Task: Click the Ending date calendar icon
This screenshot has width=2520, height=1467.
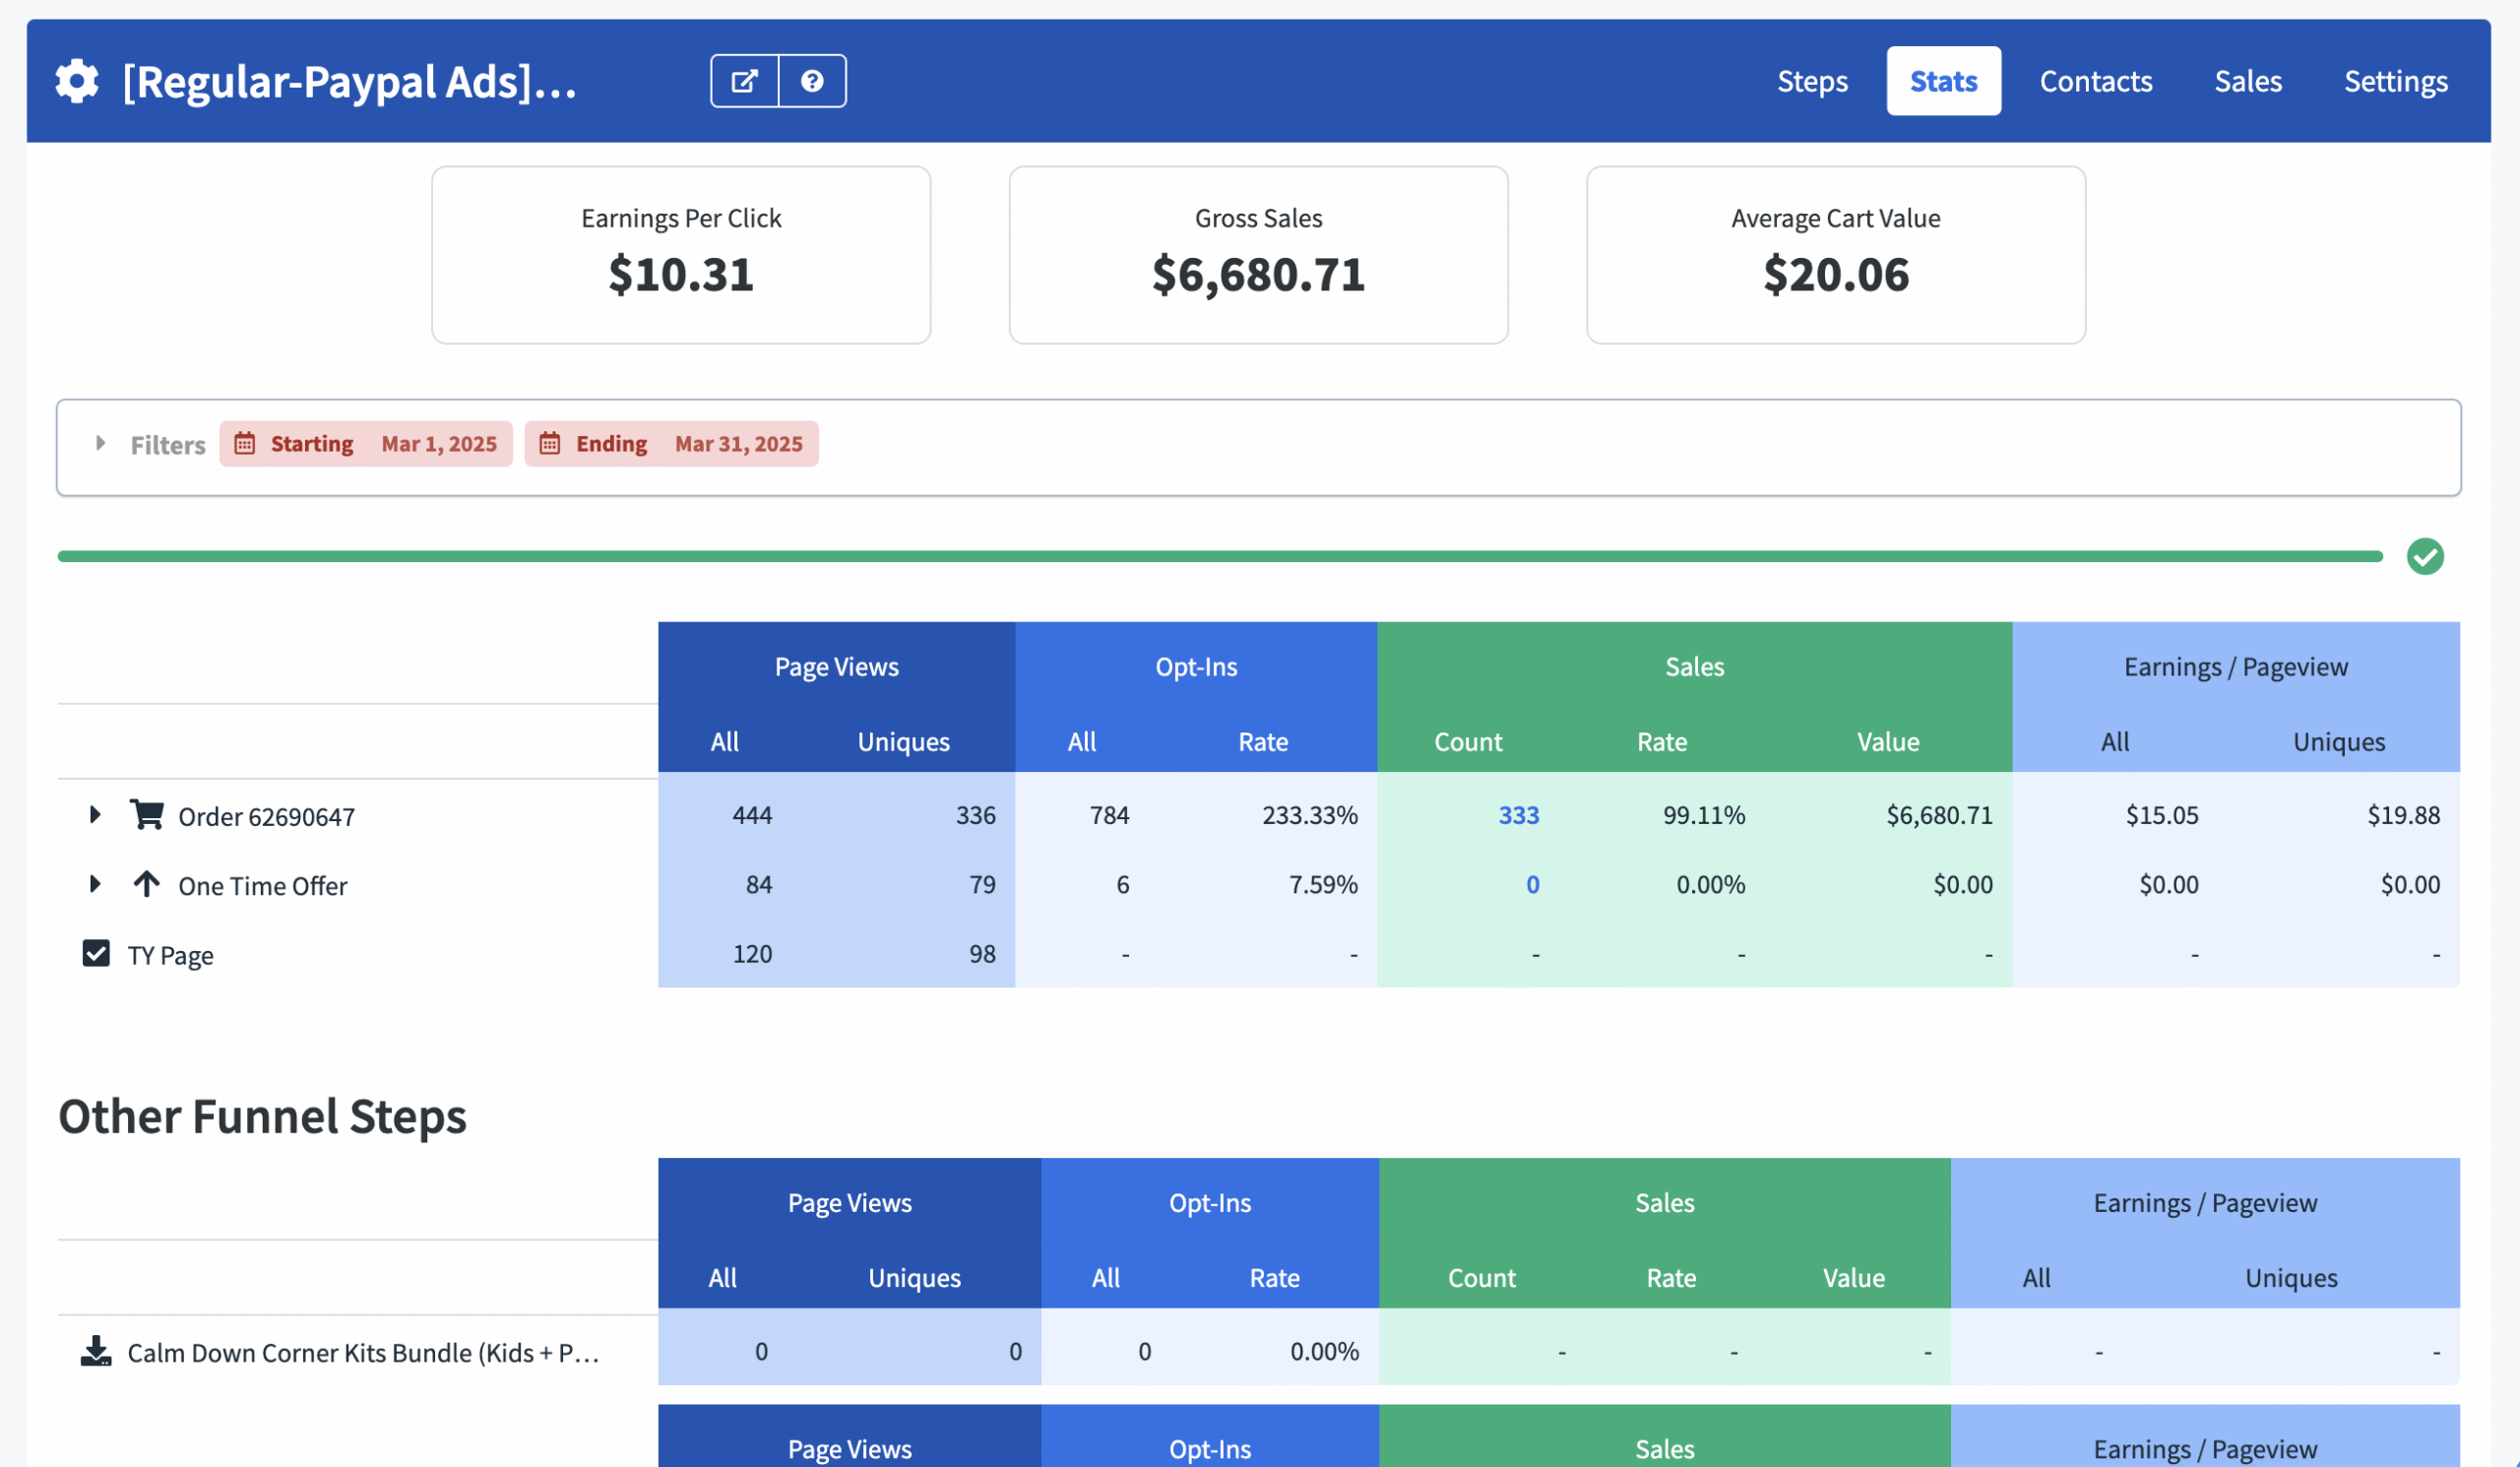Action: 550,444
